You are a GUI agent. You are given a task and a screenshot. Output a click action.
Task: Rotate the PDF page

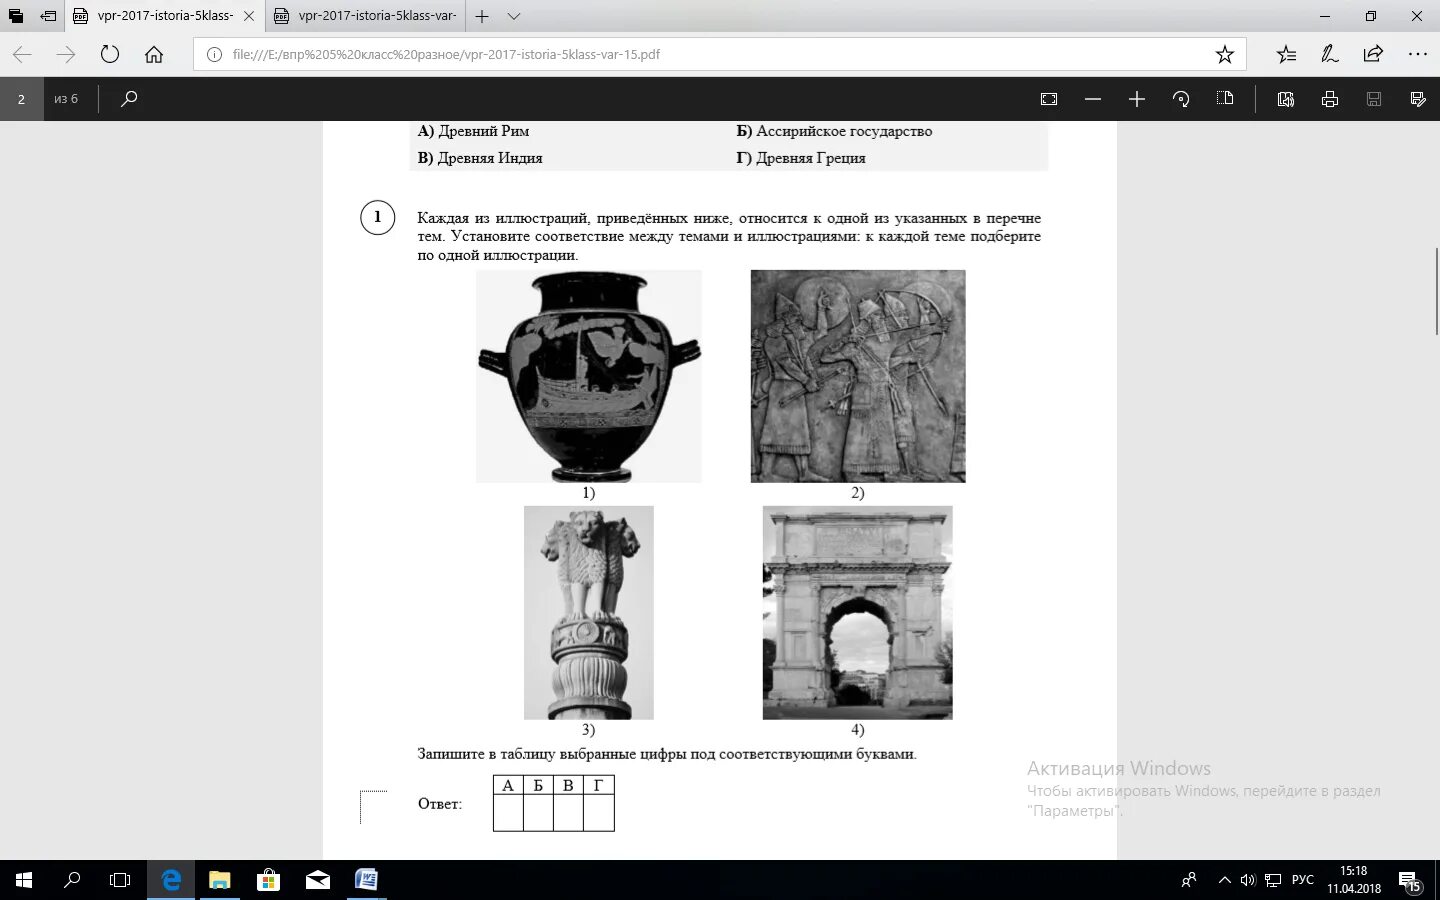pos(1181,99)
